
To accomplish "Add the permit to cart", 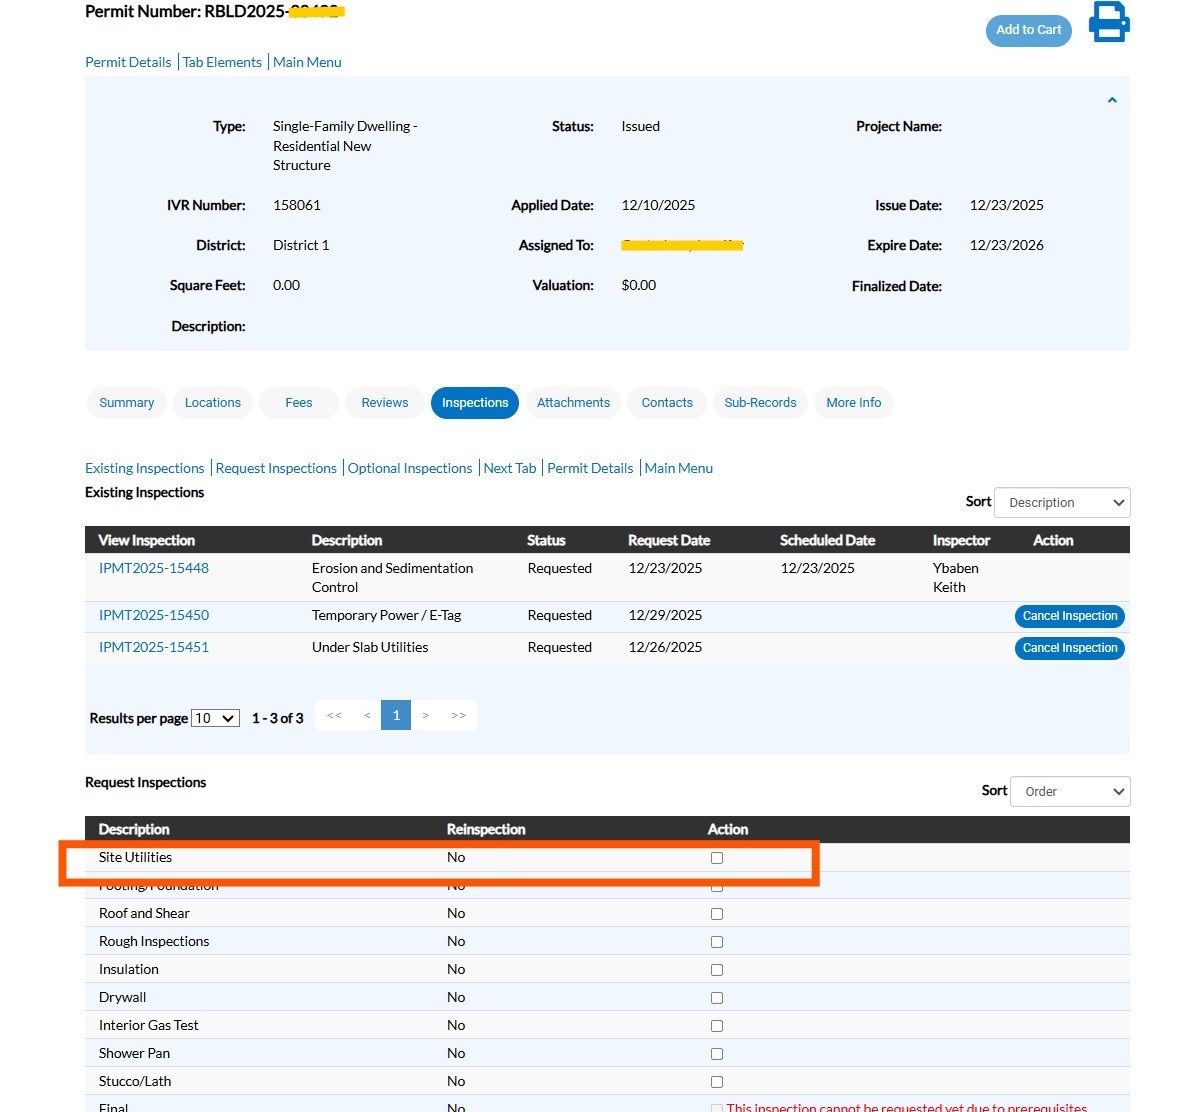I will [x=1028, y=30].
